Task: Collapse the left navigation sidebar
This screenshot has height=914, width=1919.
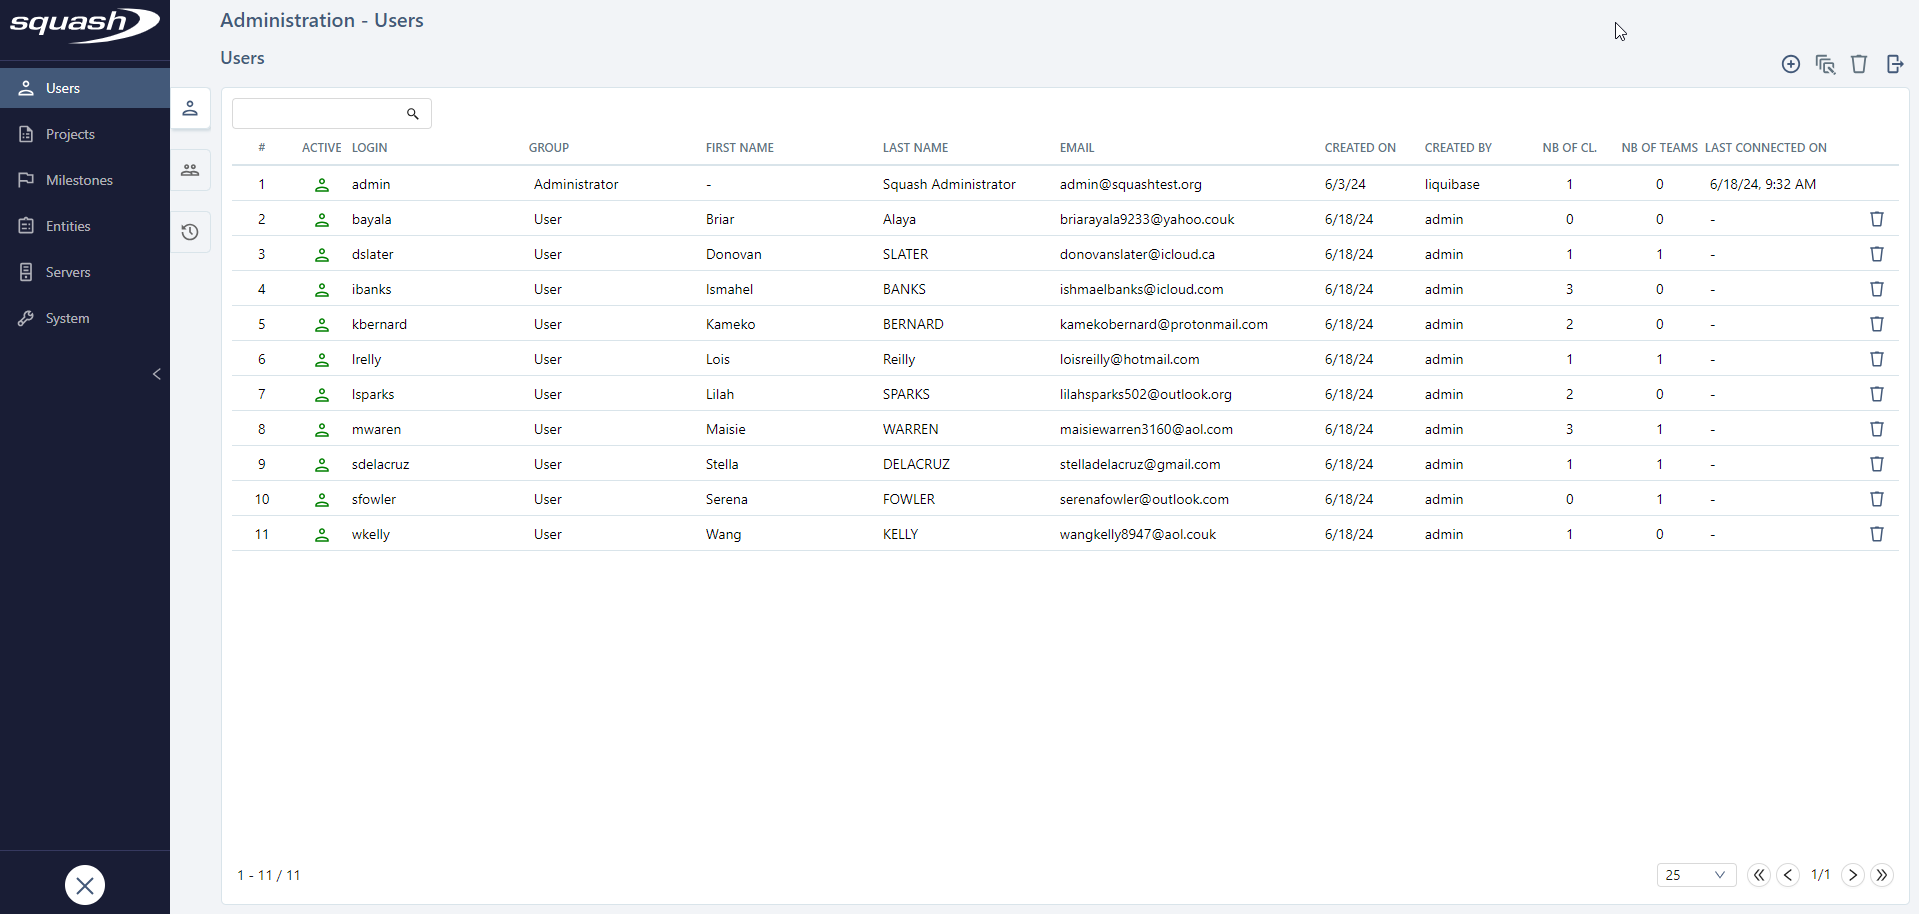Action: pos(157,374)
